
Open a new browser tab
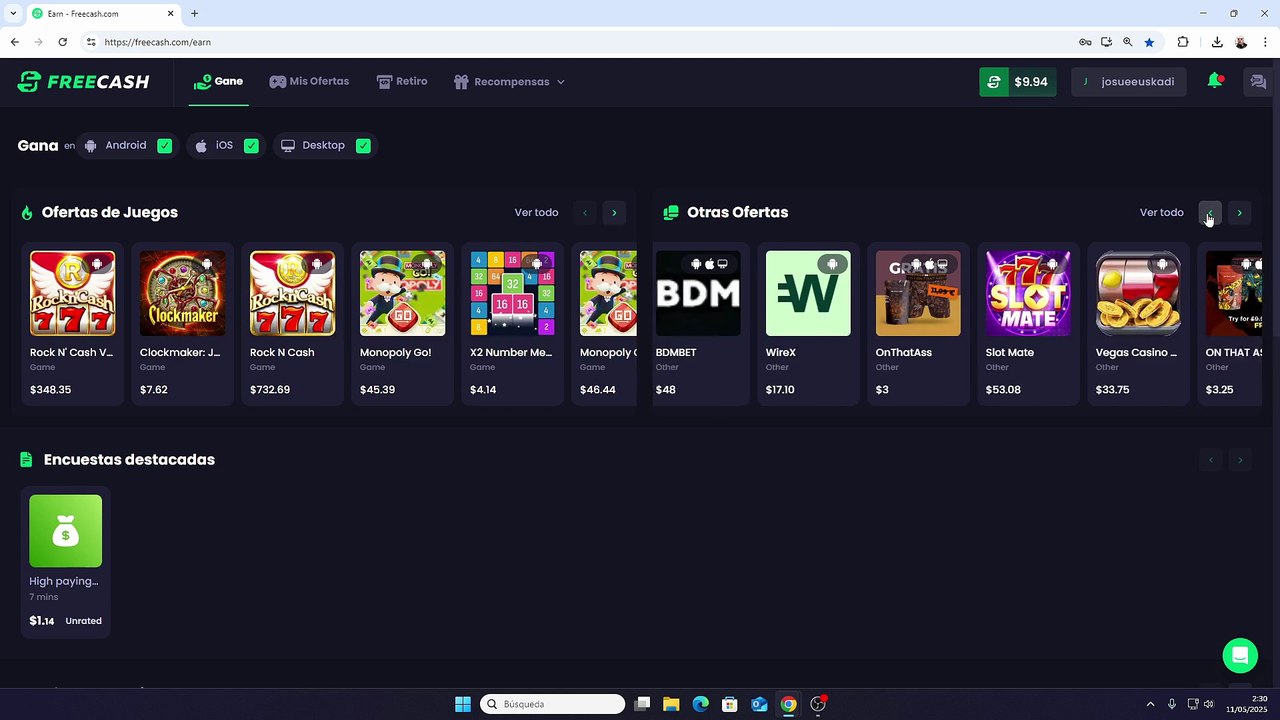coord(194,14)
